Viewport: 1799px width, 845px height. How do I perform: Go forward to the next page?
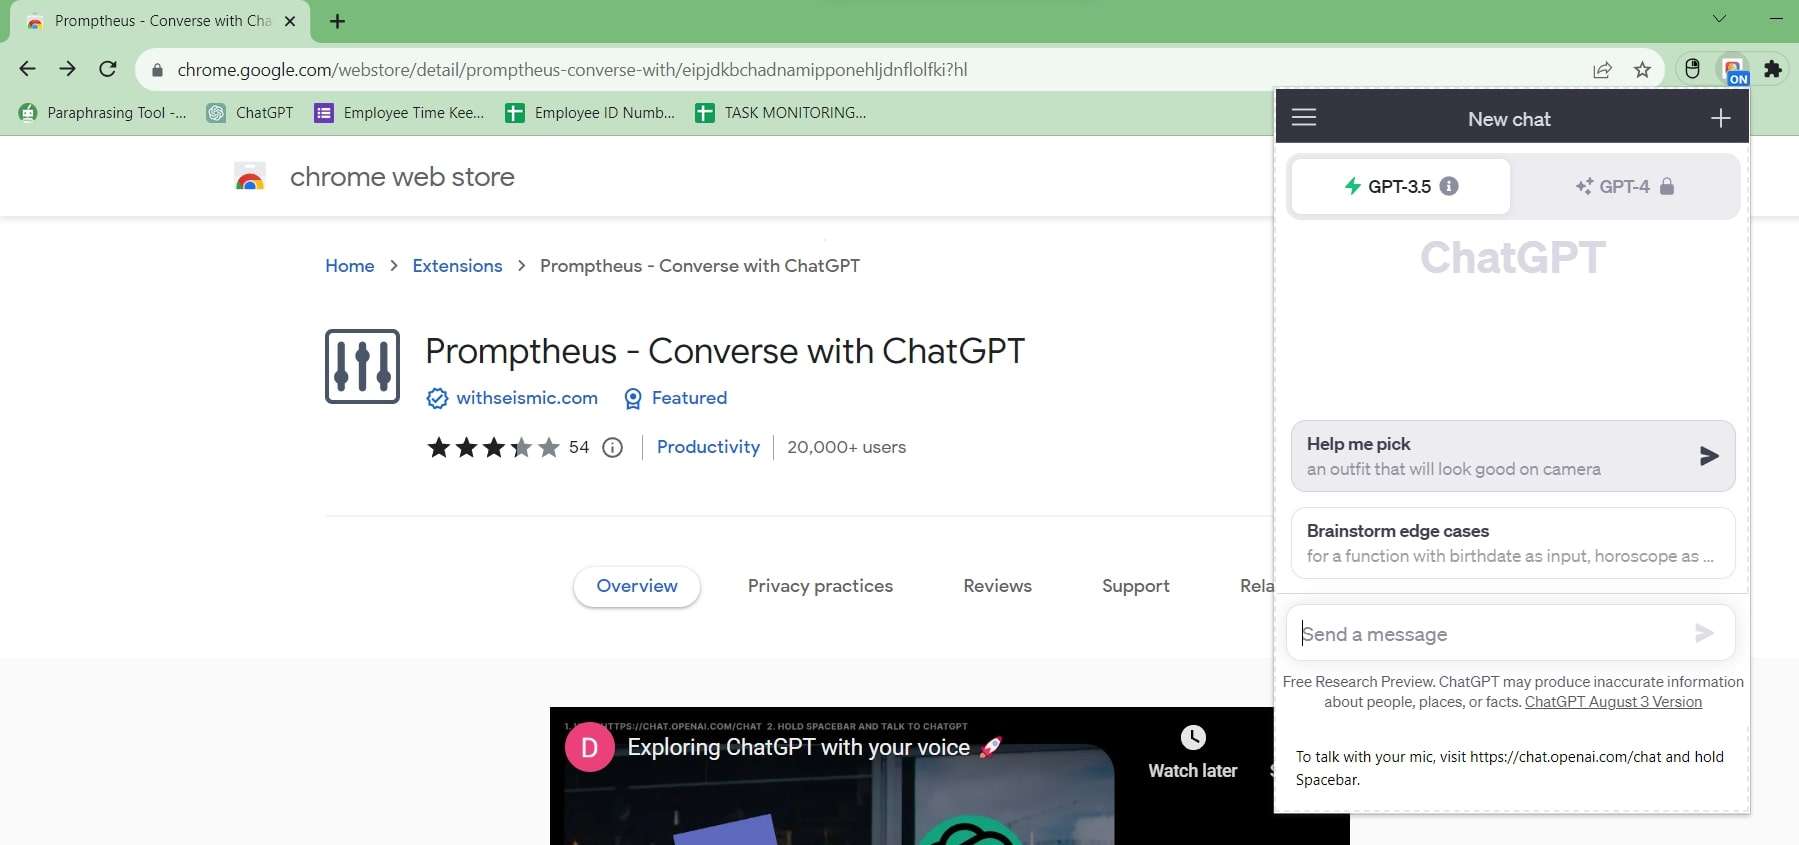(68, 69)
